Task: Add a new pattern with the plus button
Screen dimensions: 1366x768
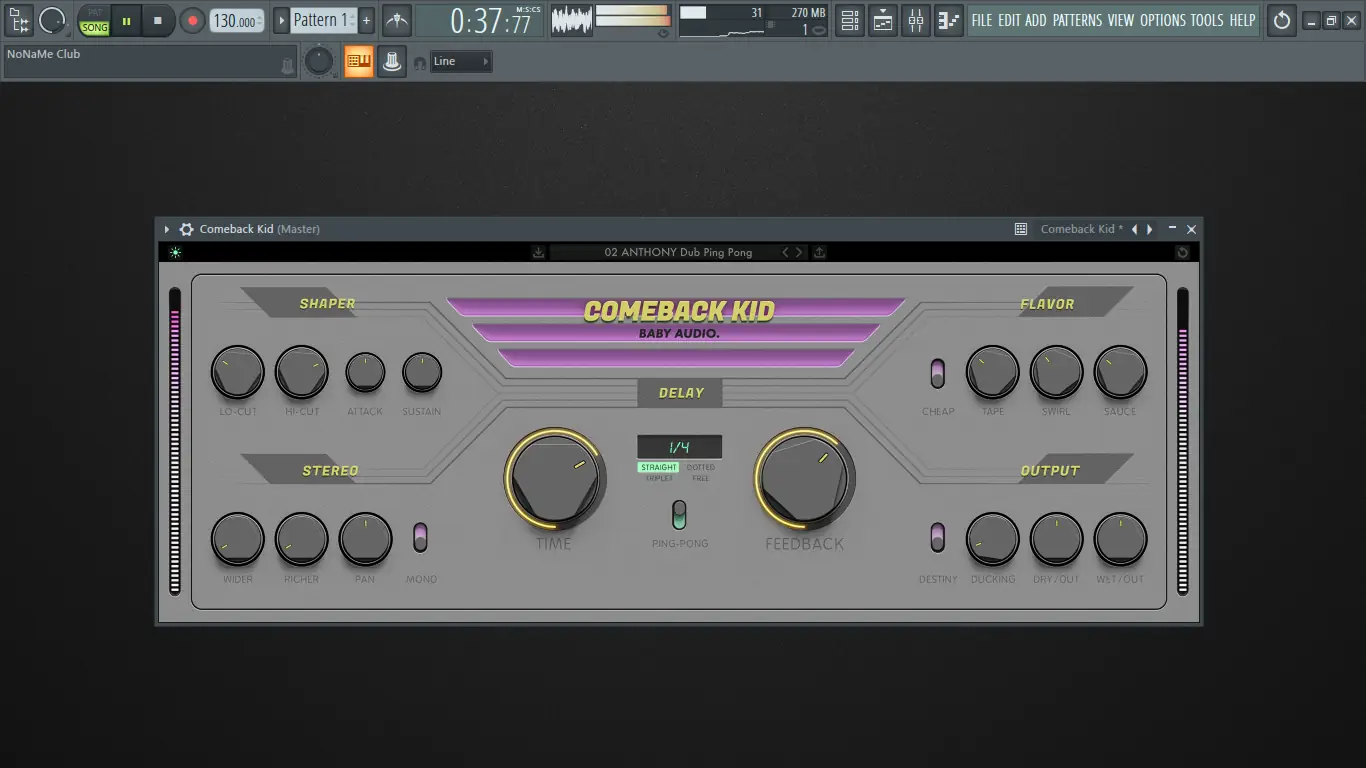Action: pyautogui.click(x=366, y=20)
